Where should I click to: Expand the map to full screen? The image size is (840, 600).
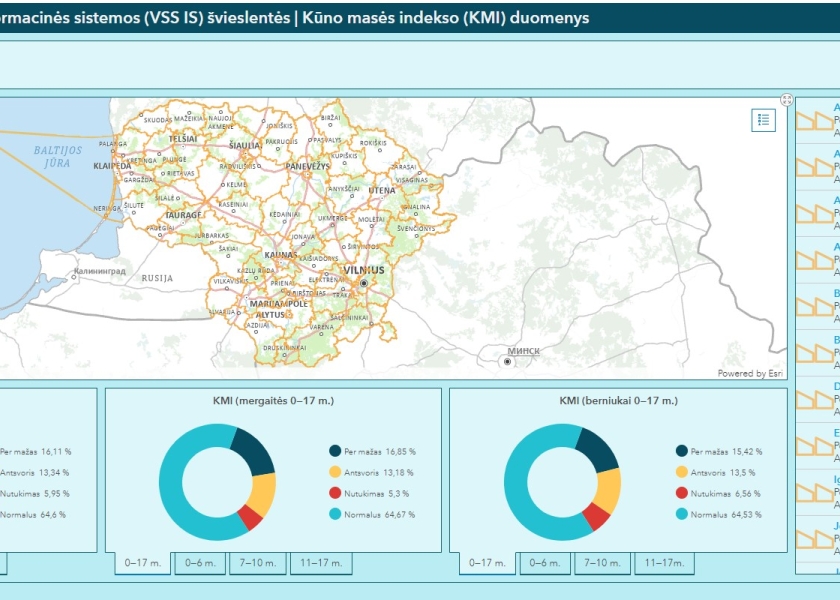coord(786,100)
